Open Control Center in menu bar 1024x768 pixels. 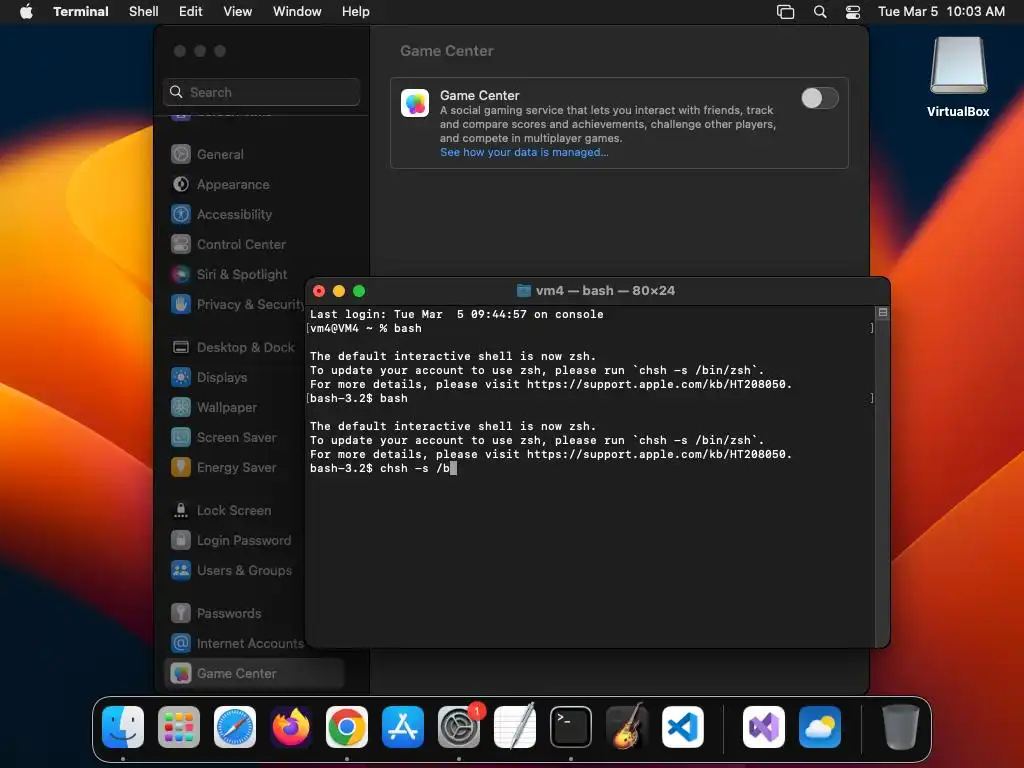(853, 11)
